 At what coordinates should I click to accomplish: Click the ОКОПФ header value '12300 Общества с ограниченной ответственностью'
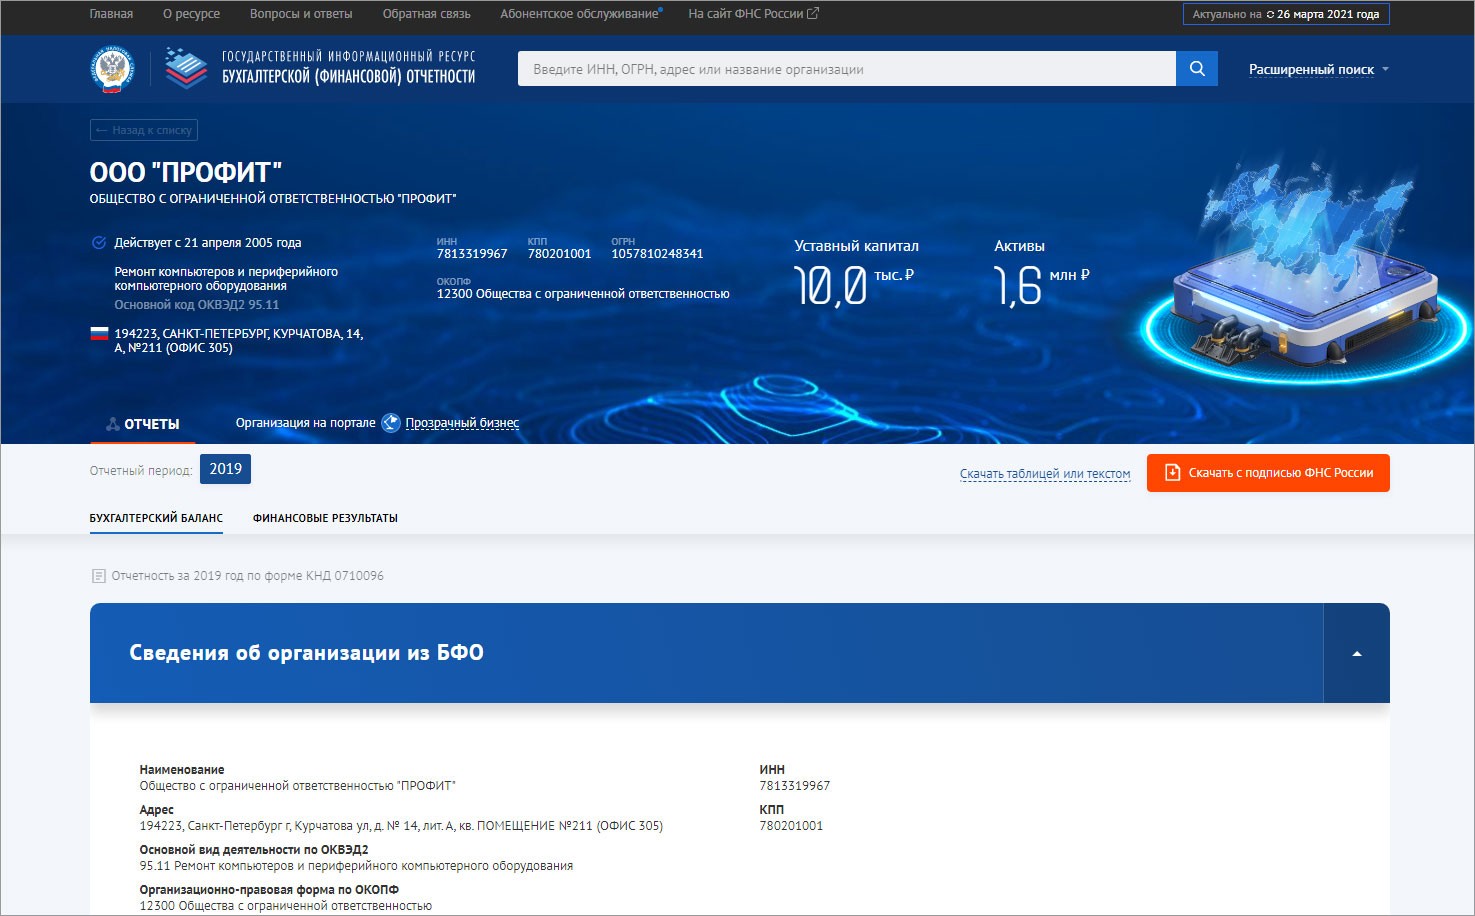[x=583, y=294]
